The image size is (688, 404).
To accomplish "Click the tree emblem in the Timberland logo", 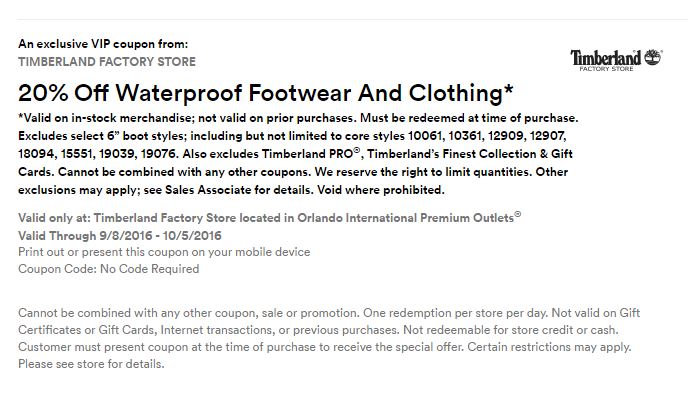I will click(653, 56).
